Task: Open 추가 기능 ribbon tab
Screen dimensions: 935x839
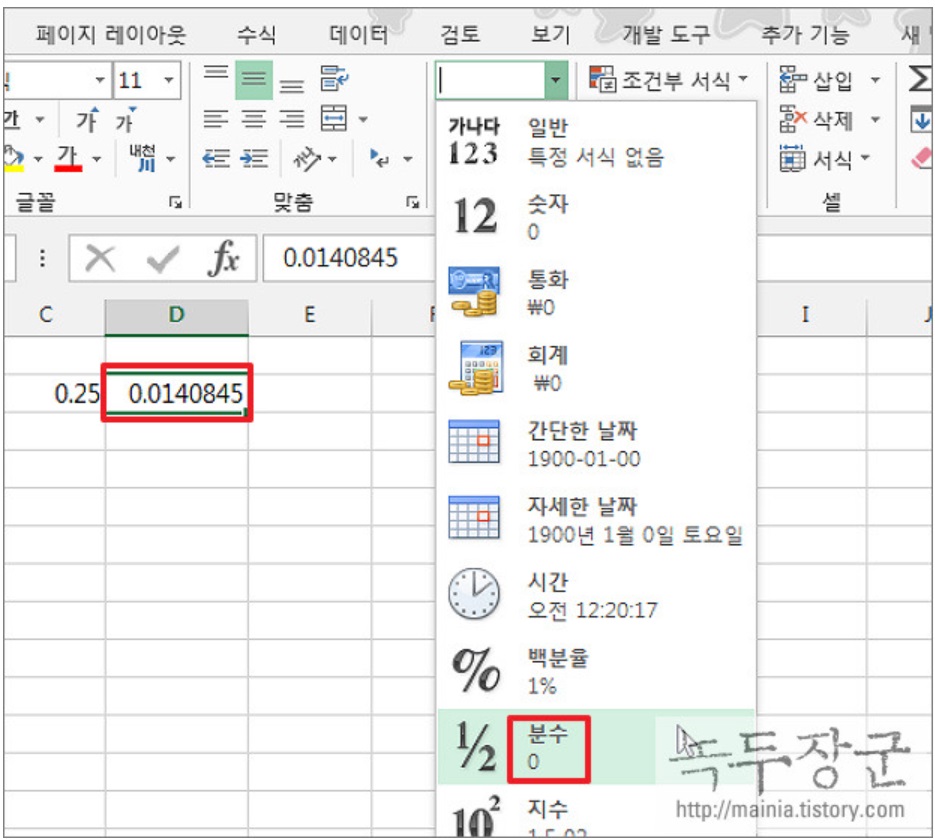Action: [x=805, y=35]
